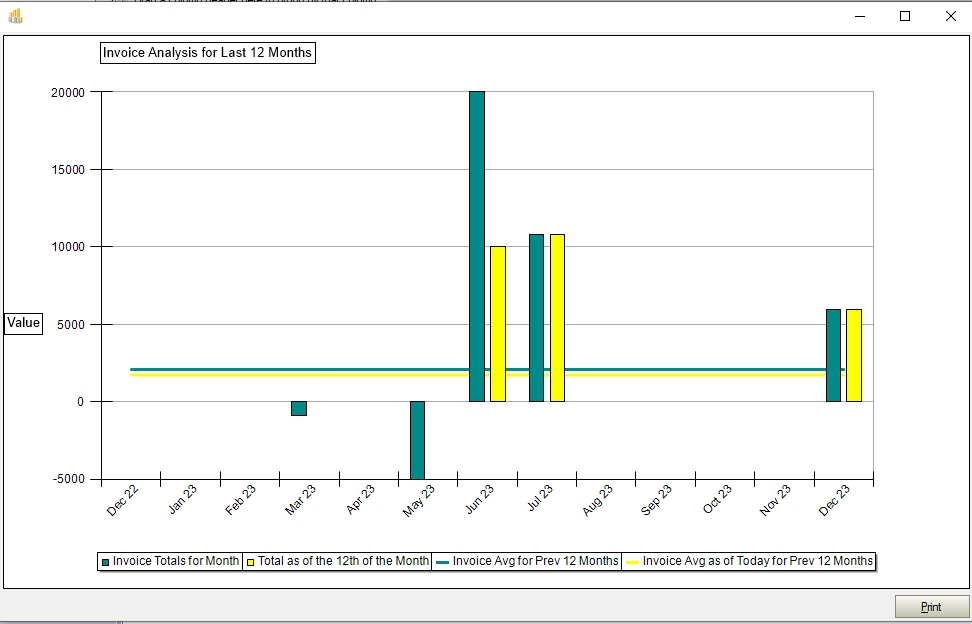Select the teal Jul 23 invoice bar
972x624 pixels.
(x=536, y=317)
